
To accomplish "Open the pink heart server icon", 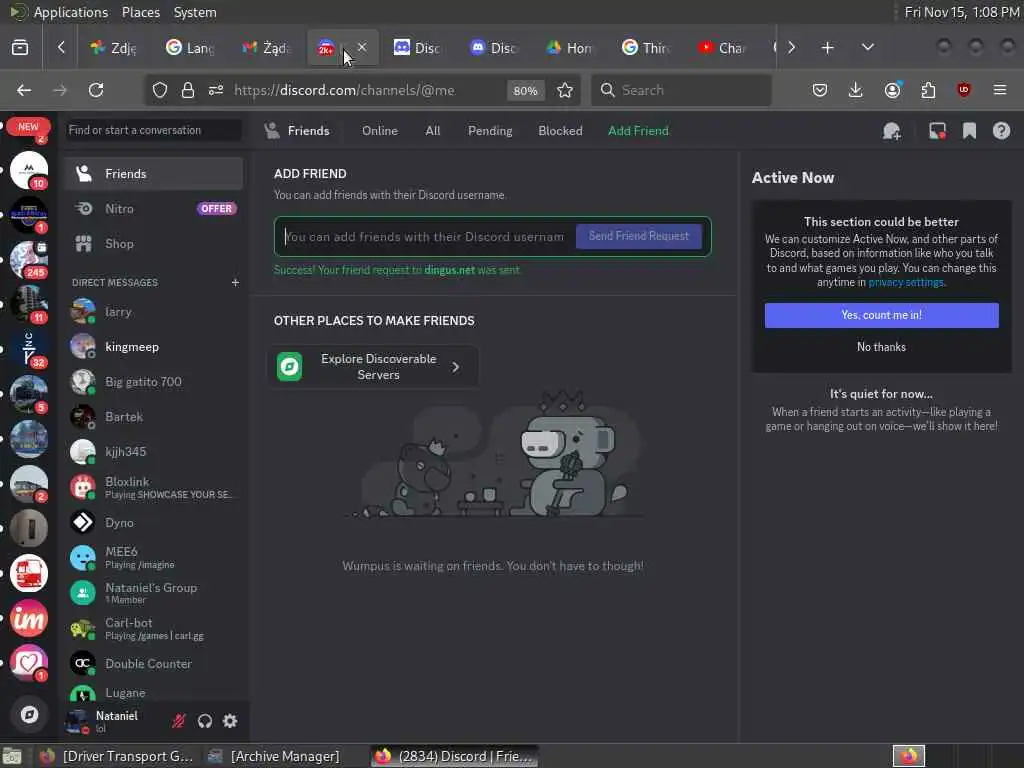I will pyautogui.click(x=29, y=663).
